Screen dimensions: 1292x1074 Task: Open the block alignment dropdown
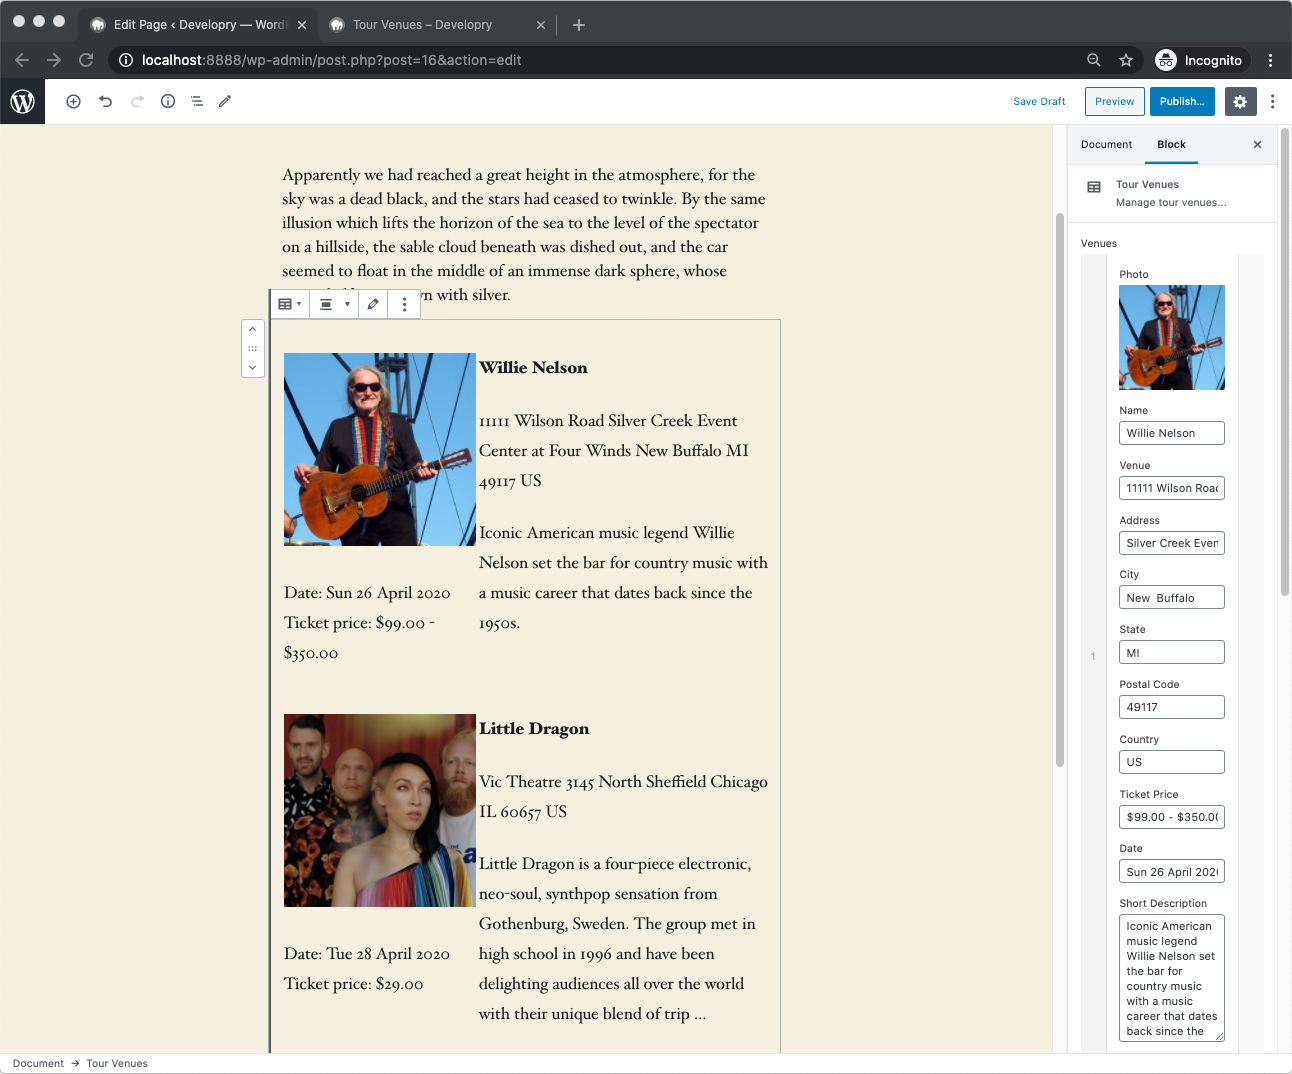(x=333, y=304)
